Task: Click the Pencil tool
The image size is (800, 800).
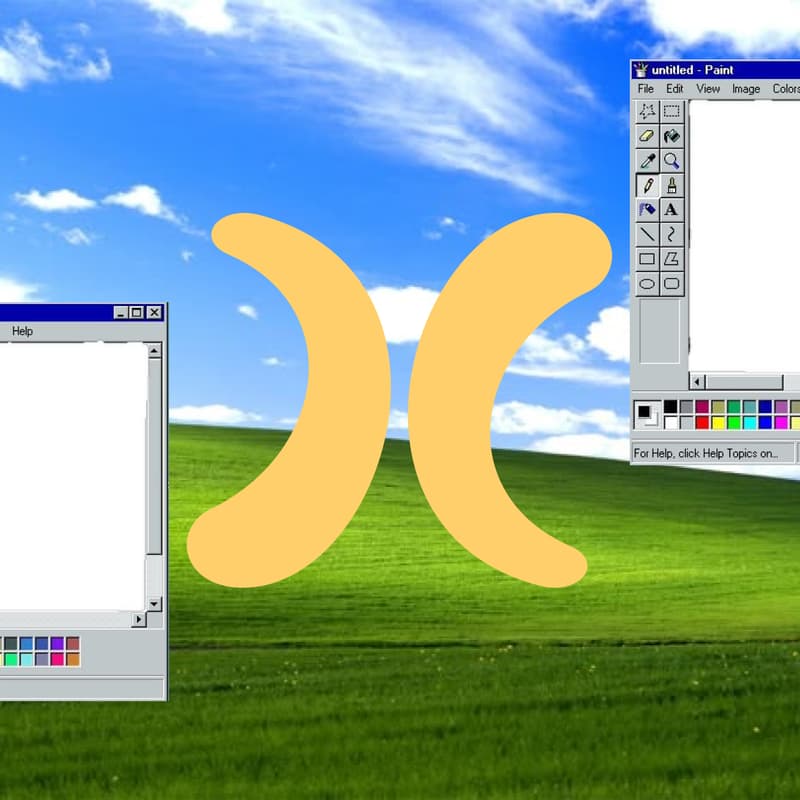Action: click(647, 185)
